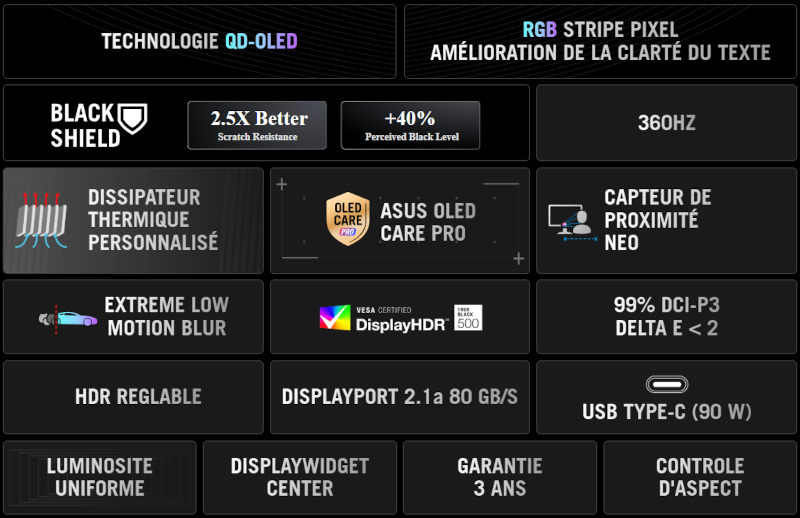
Task: Select the Garantie 3 Ans tile
Action: coord(500,477)
